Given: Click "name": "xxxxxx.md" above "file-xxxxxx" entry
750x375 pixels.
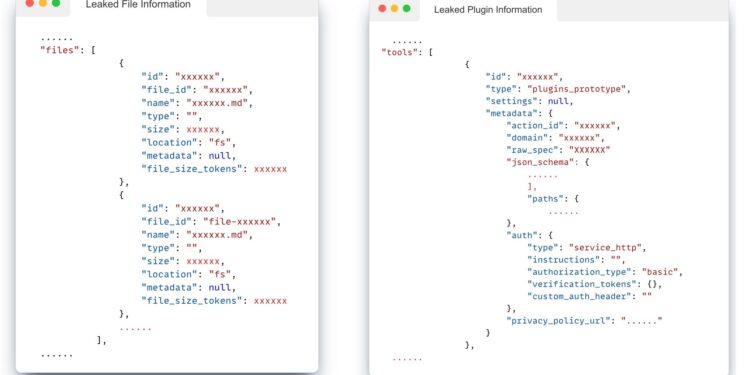Looking at the screenshot, I should pos(197,103).
